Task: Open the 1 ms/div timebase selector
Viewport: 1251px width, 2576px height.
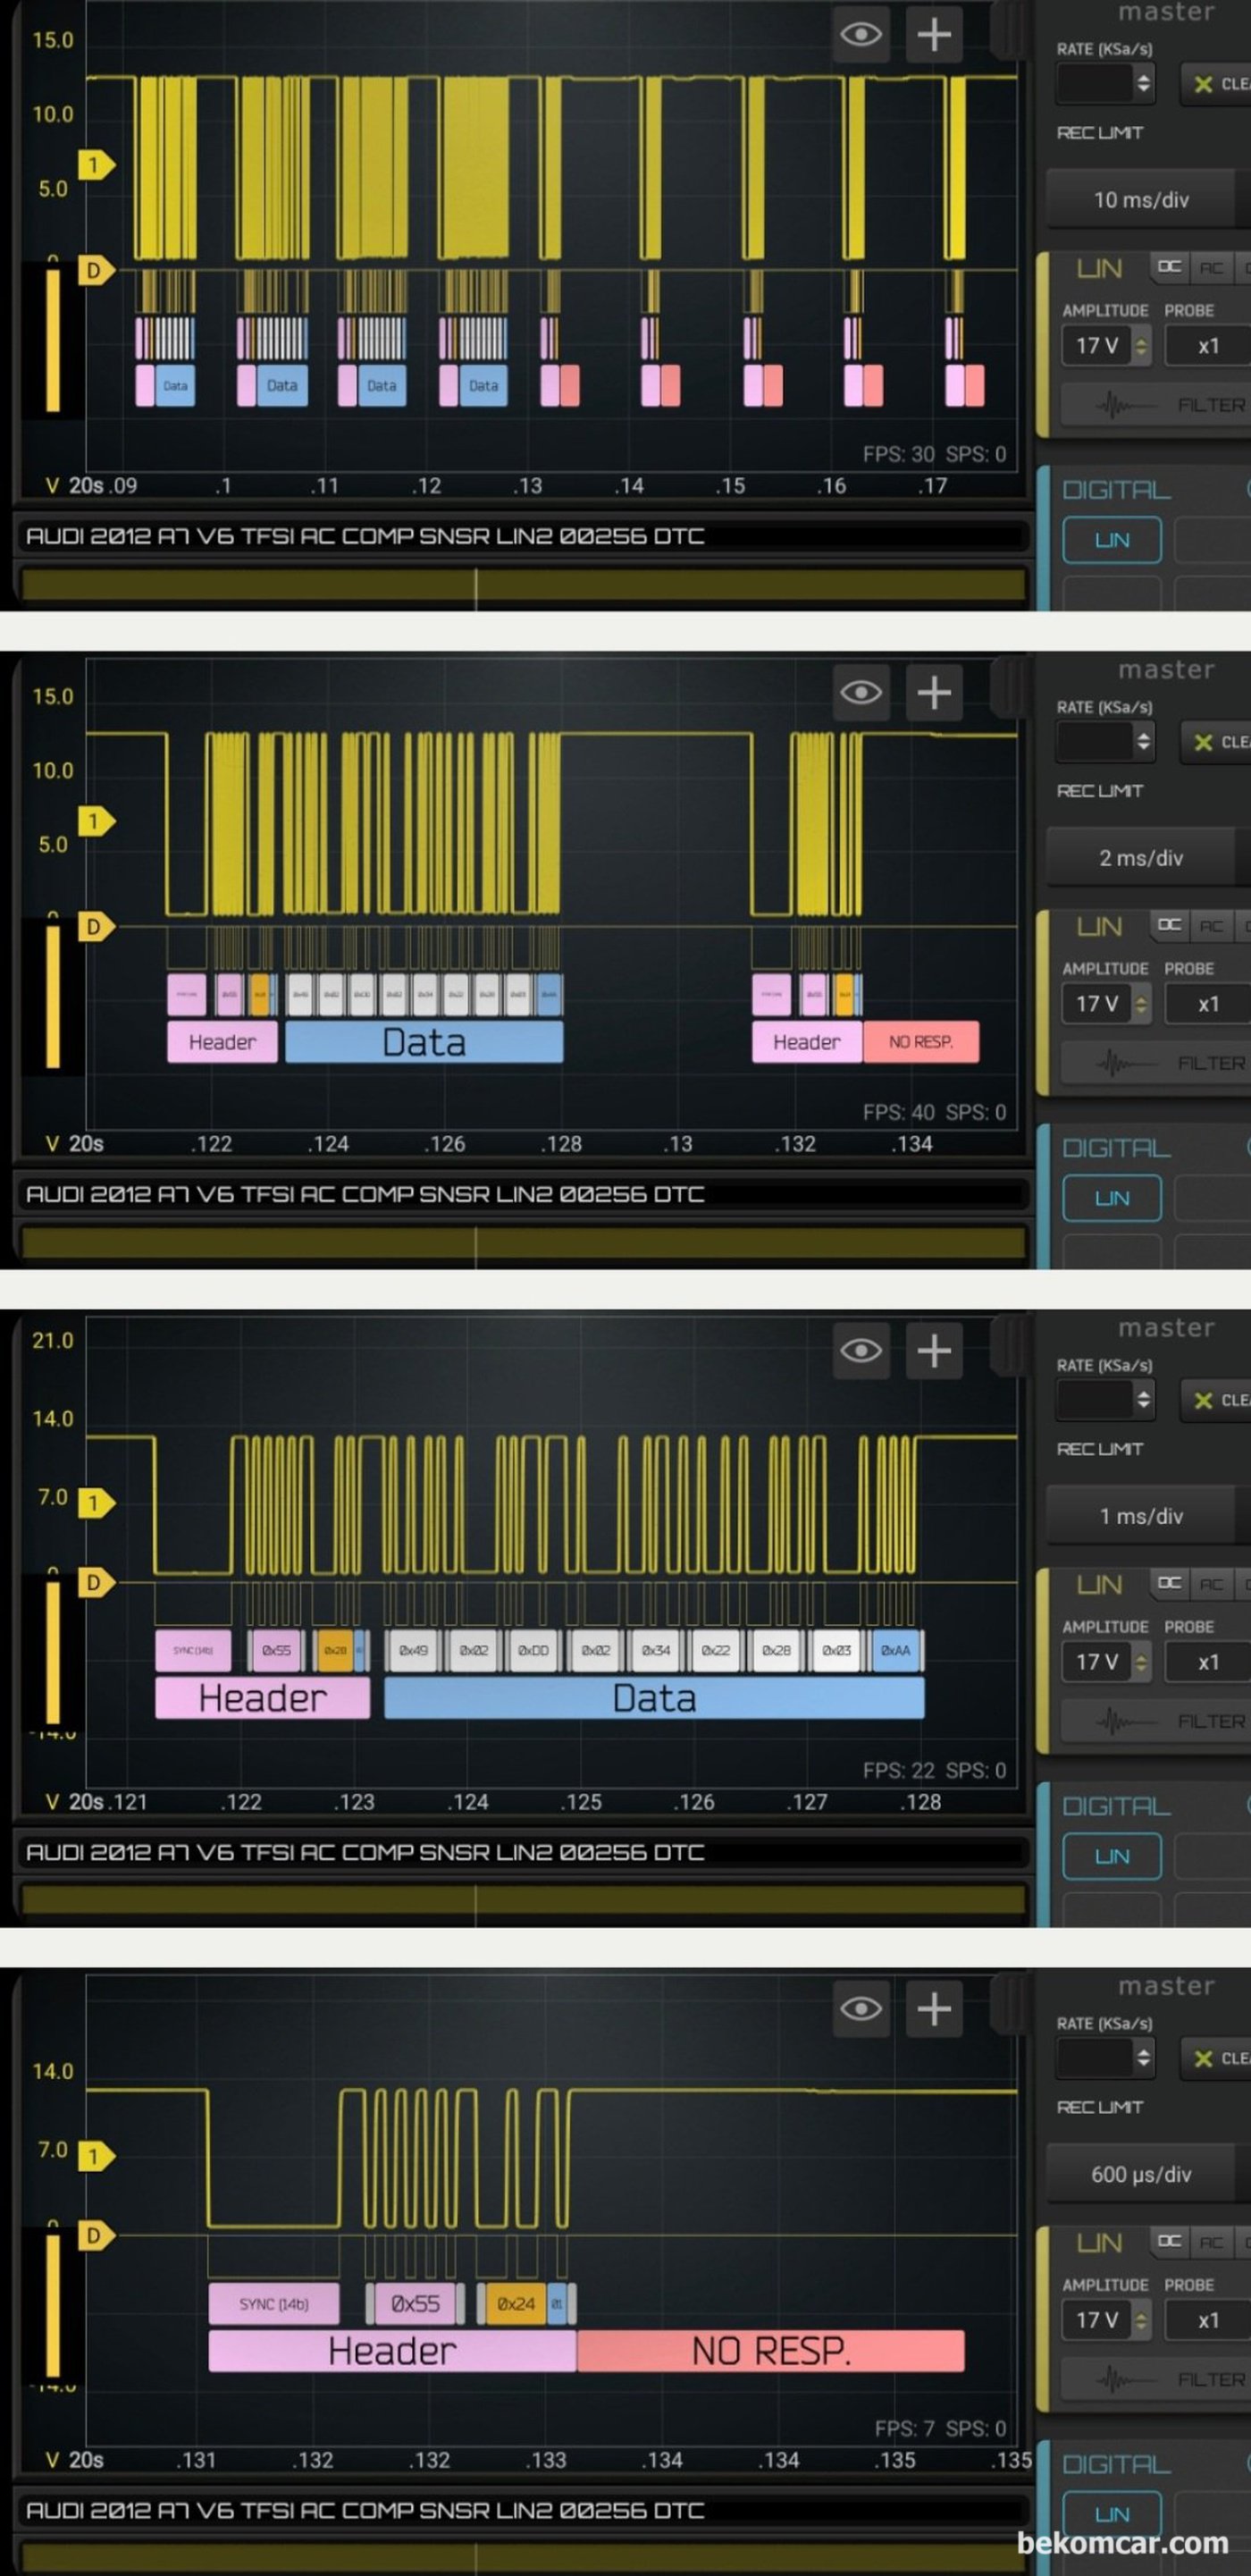Action: point(1141,1516)
